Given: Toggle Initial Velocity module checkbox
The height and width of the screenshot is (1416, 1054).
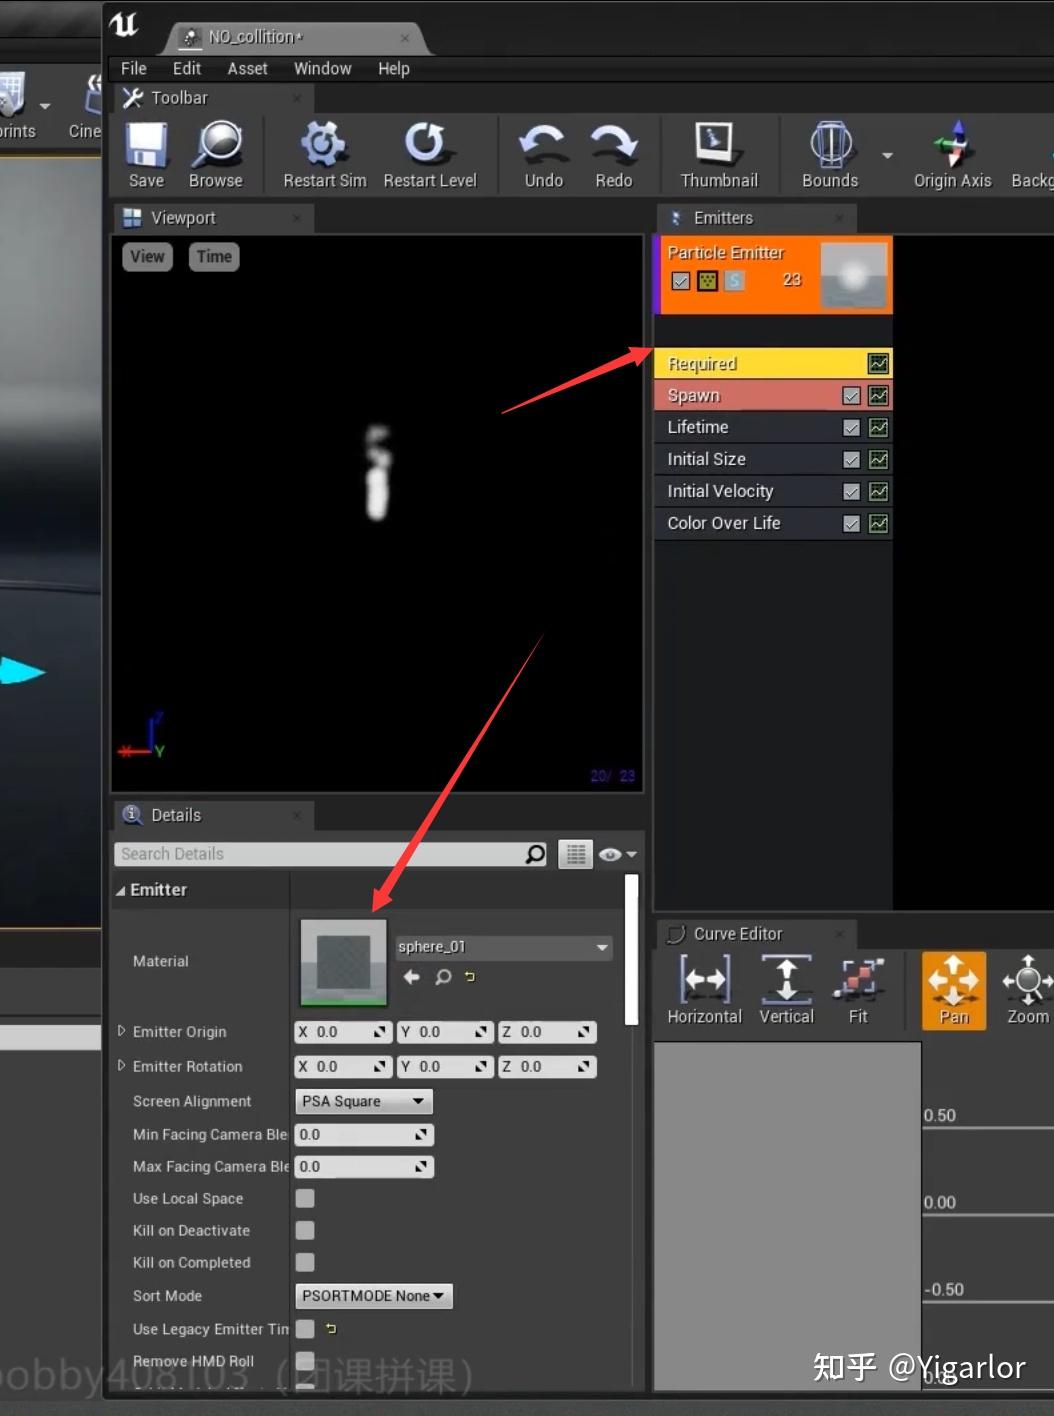Looking at the screenshot, I should [851, 492].
